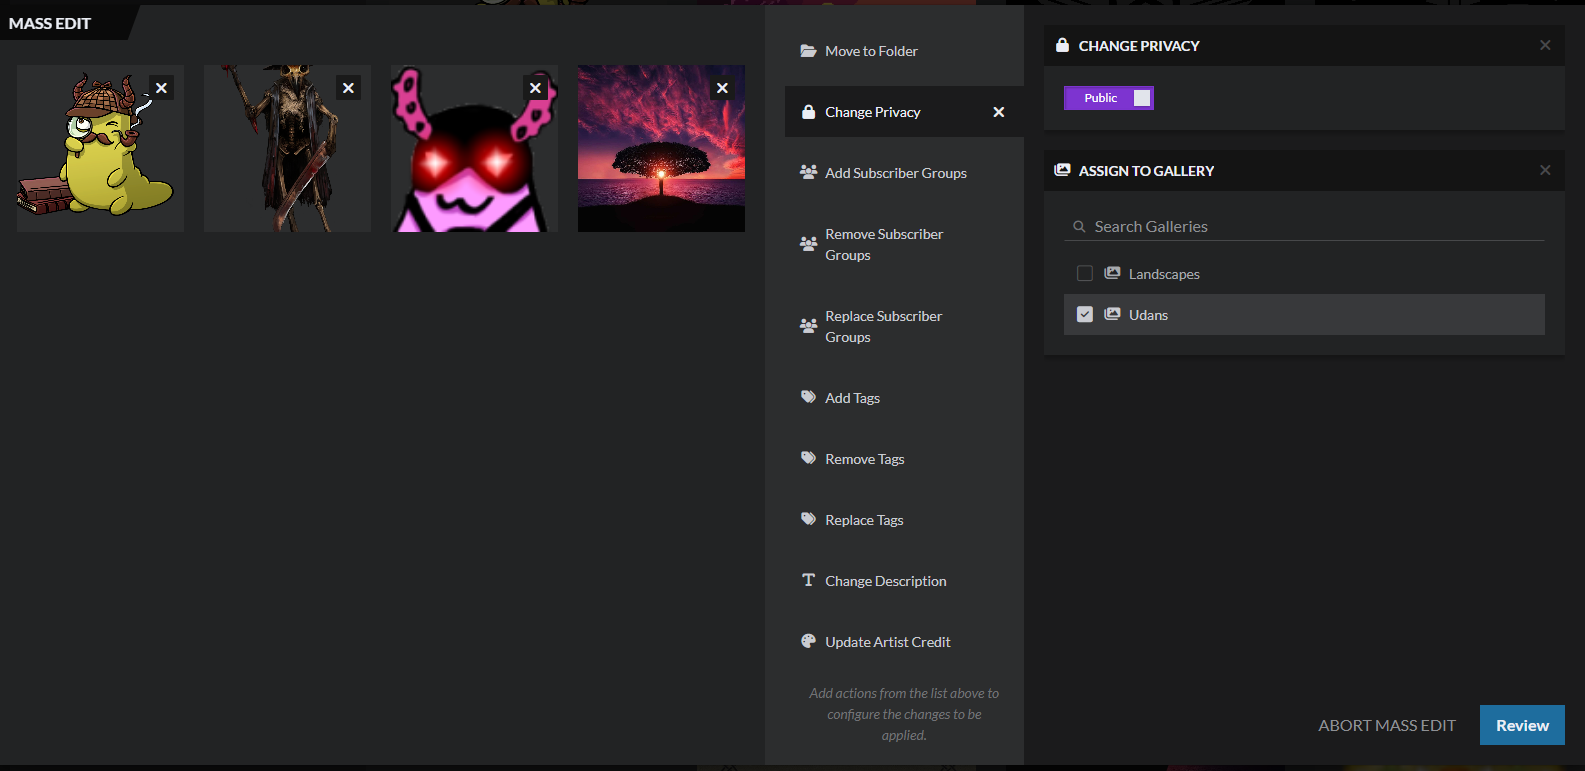This screenshot has width=1585, height=771.
Task: Click ABORT MASS EDIT
Action: click(x=1387, y=726)
